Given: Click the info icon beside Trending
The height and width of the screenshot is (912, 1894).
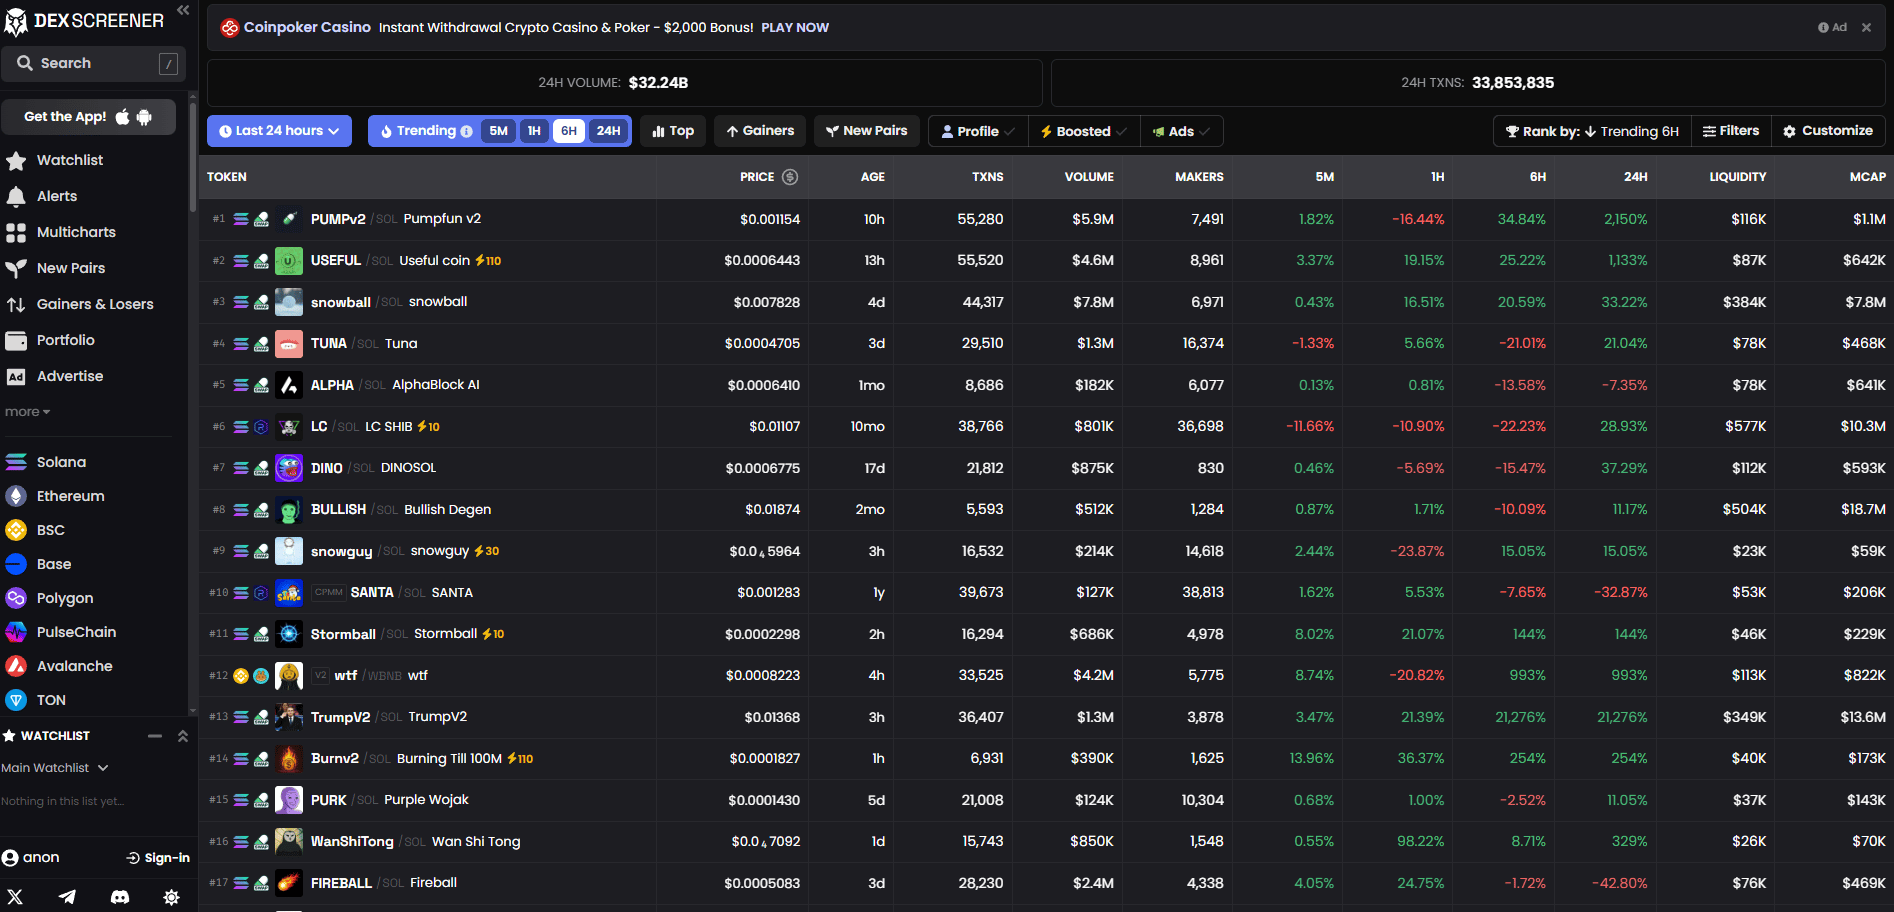Looking at the screenshot, I should pyautogui.click(x=466, y=131).
